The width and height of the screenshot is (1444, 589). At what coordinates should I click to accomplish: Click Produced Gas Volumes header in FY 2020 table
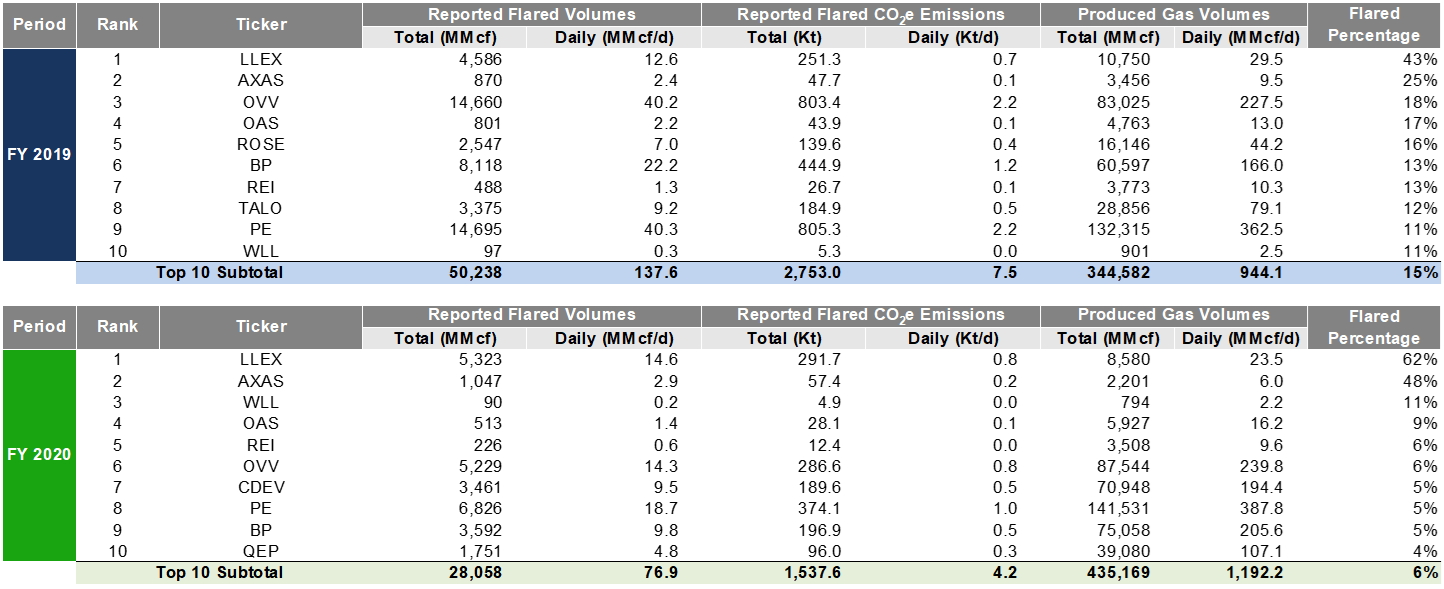(x=1173, y=314)
